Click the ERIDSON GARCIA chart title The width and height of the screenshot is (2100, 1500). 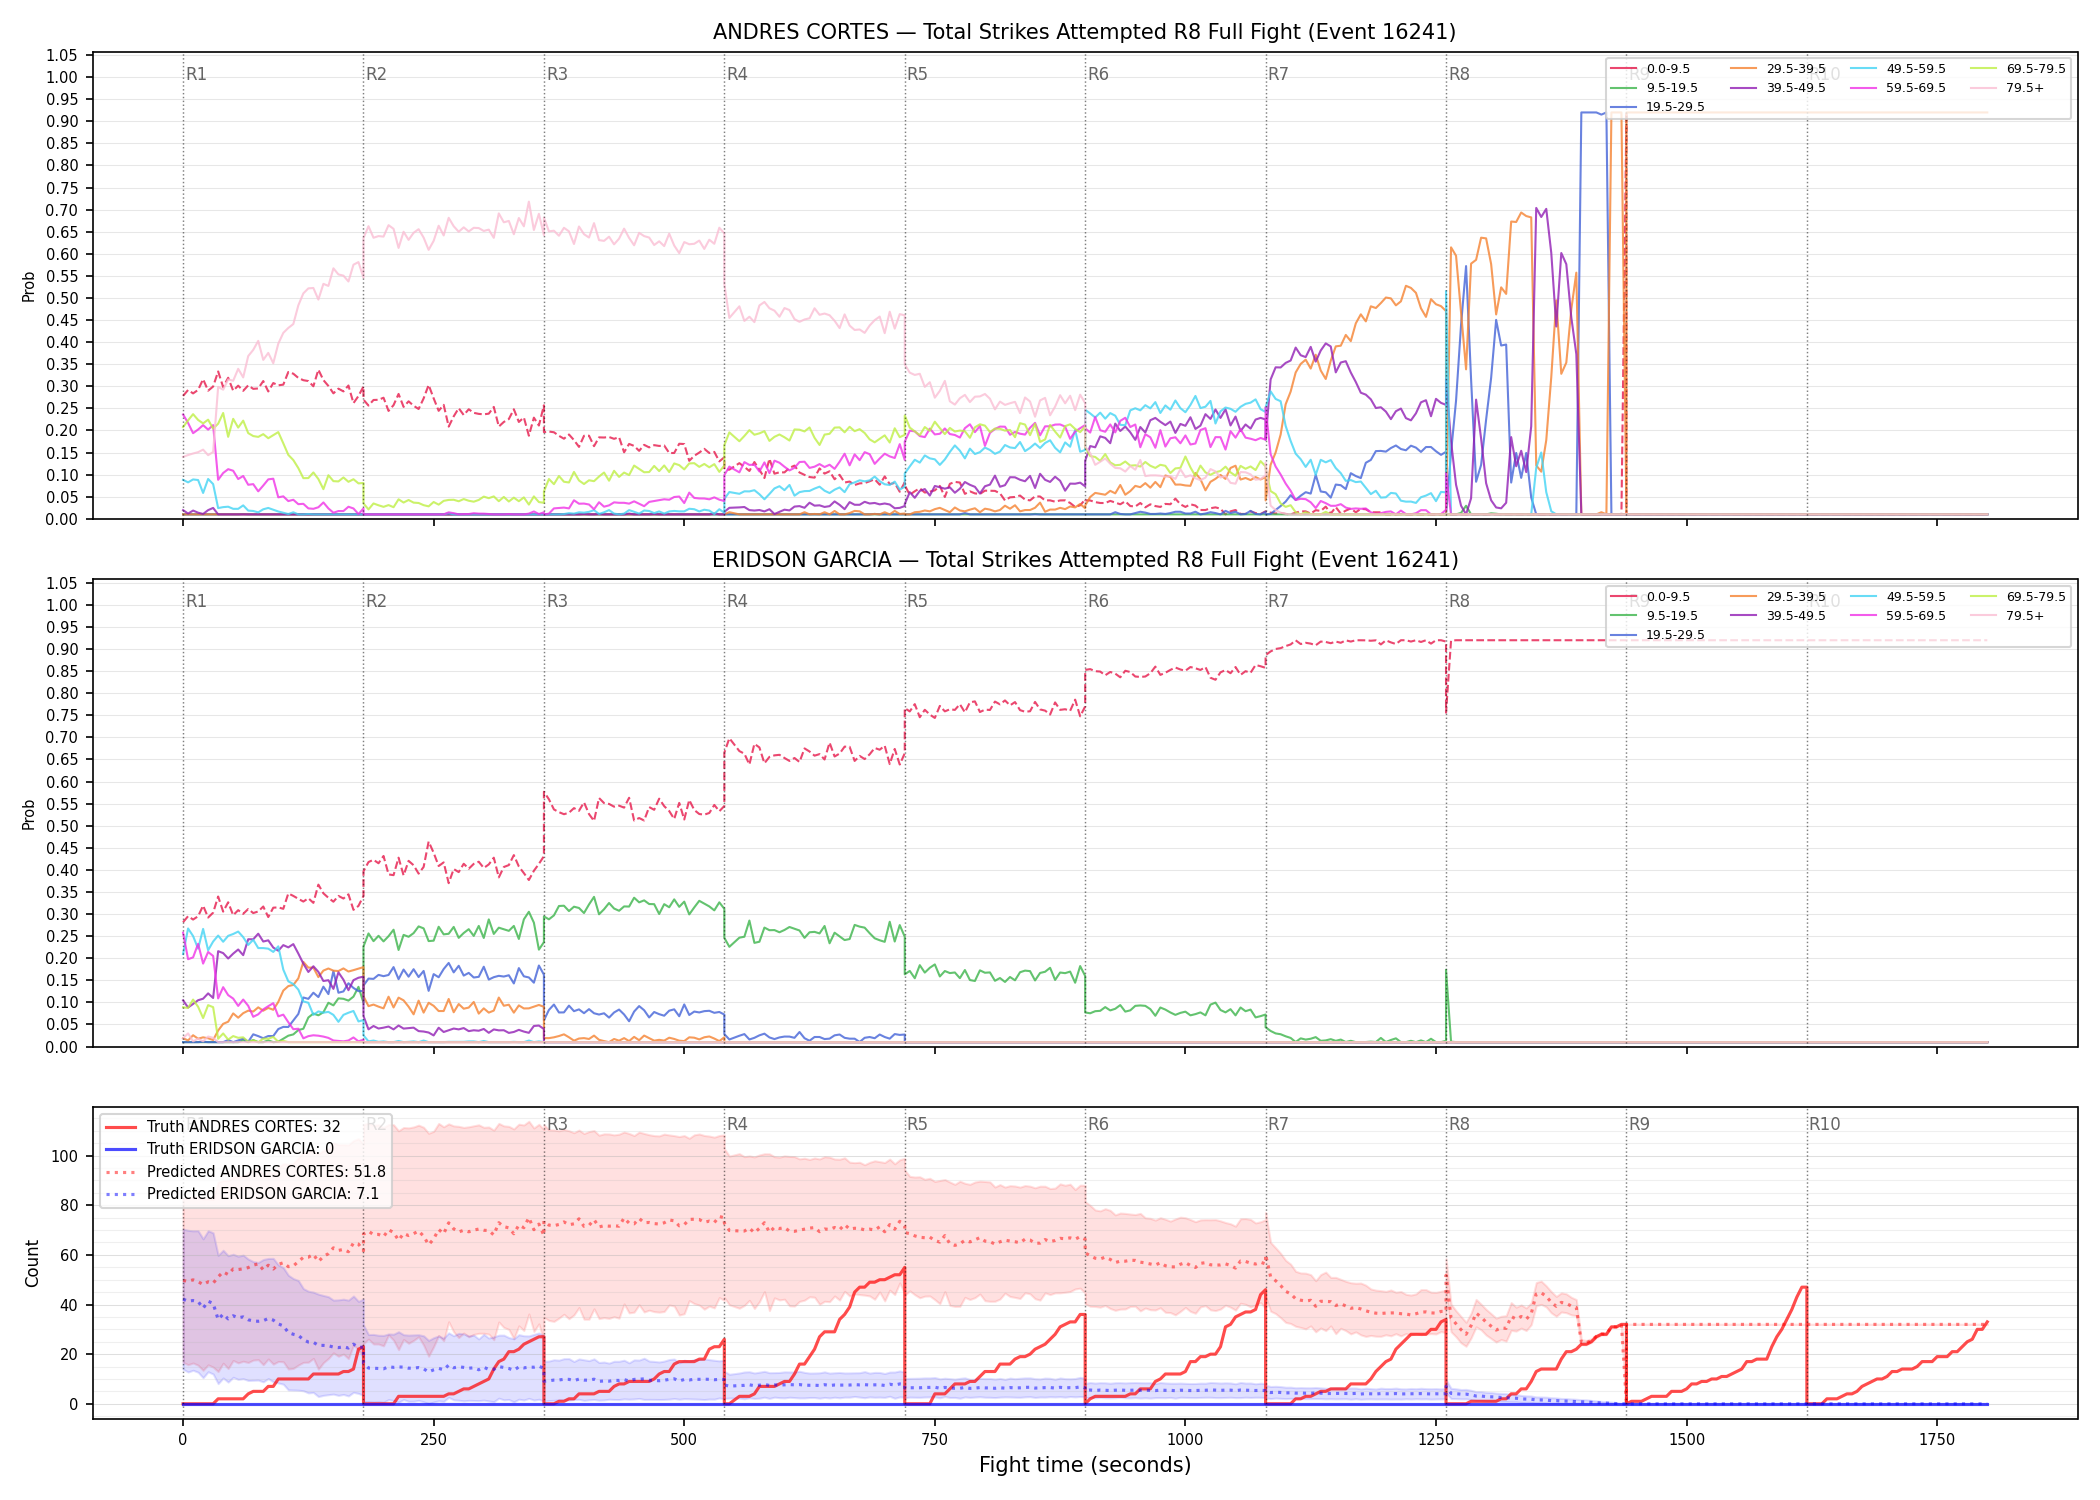(x=1084, y=560)
